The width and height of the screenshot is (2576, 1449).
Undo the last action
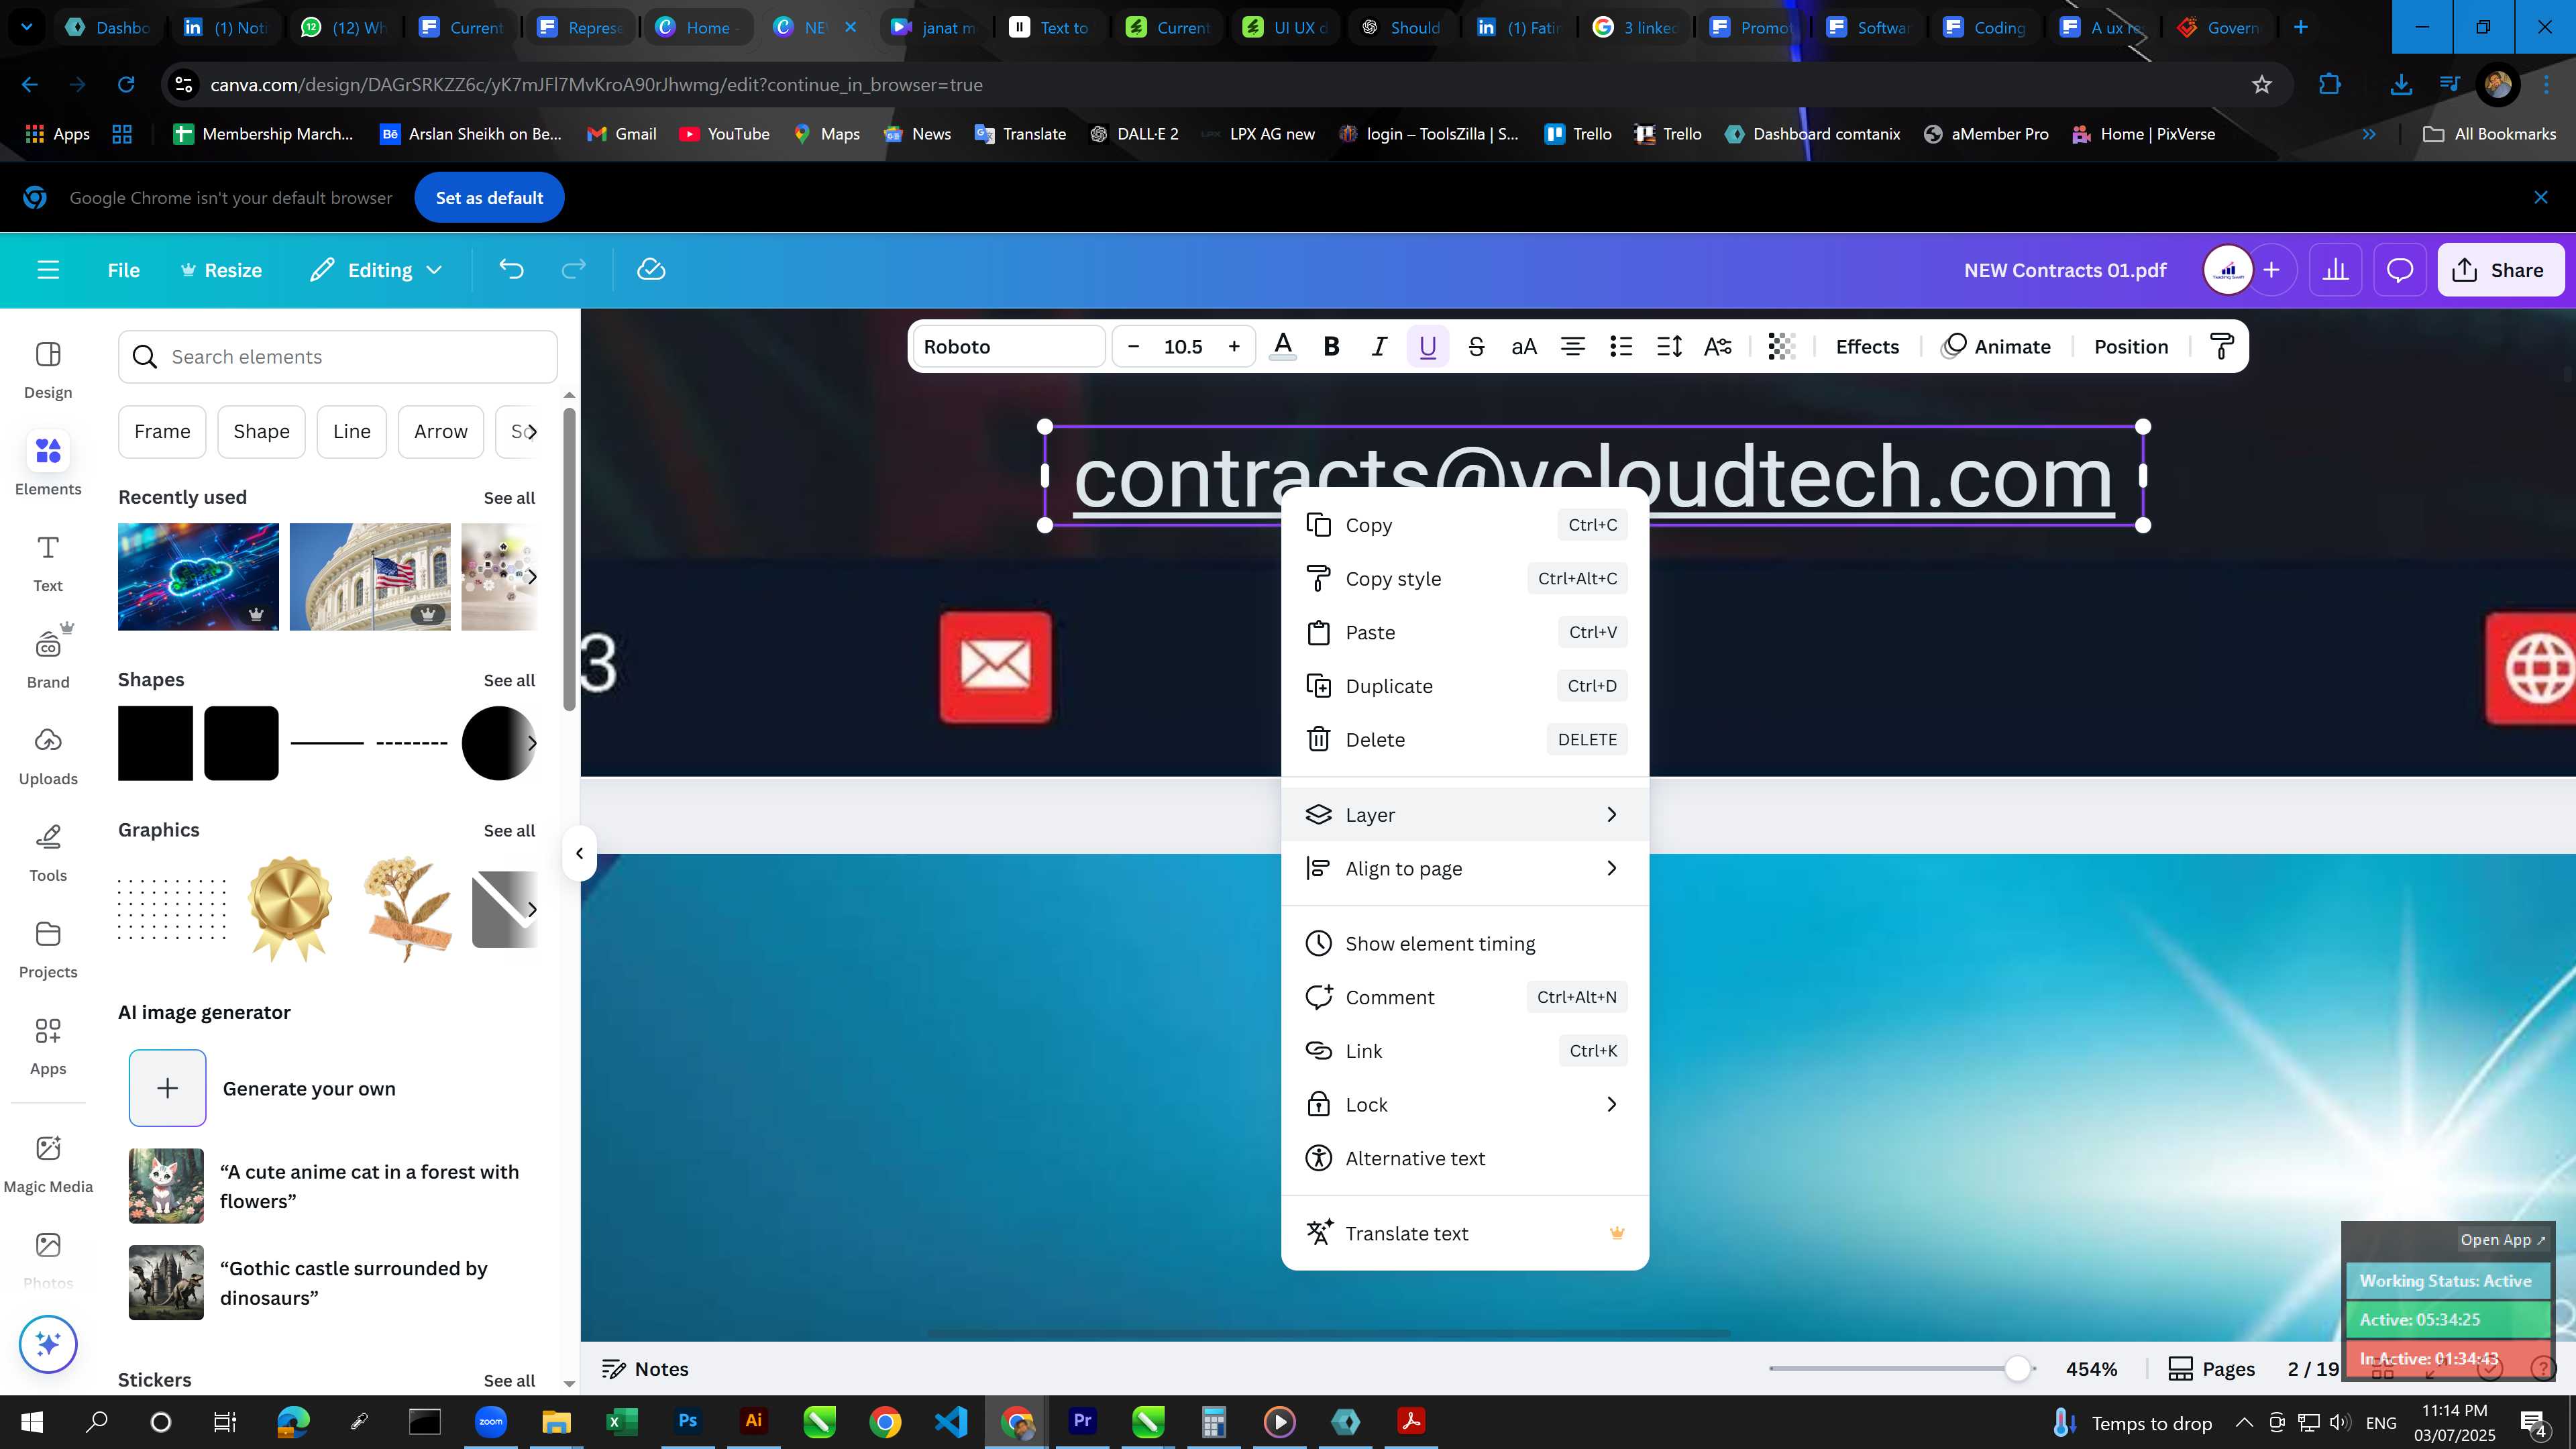511,270
